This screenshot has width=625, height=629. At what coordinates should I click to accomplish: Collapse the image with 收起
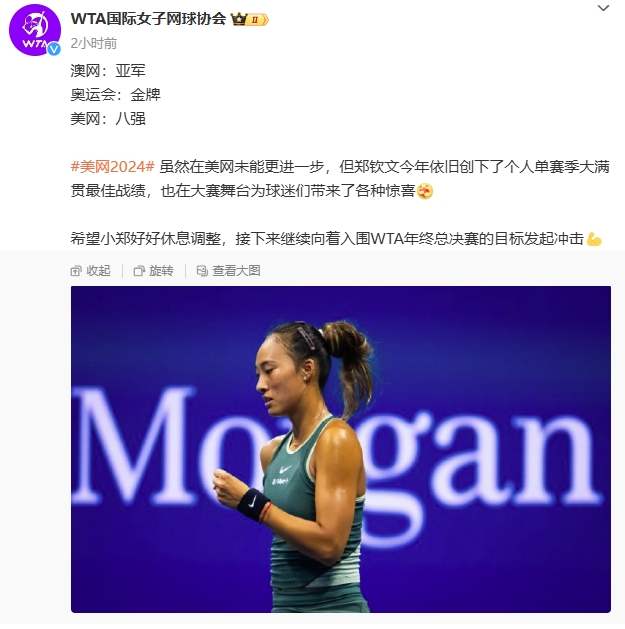tap(91, 271)
